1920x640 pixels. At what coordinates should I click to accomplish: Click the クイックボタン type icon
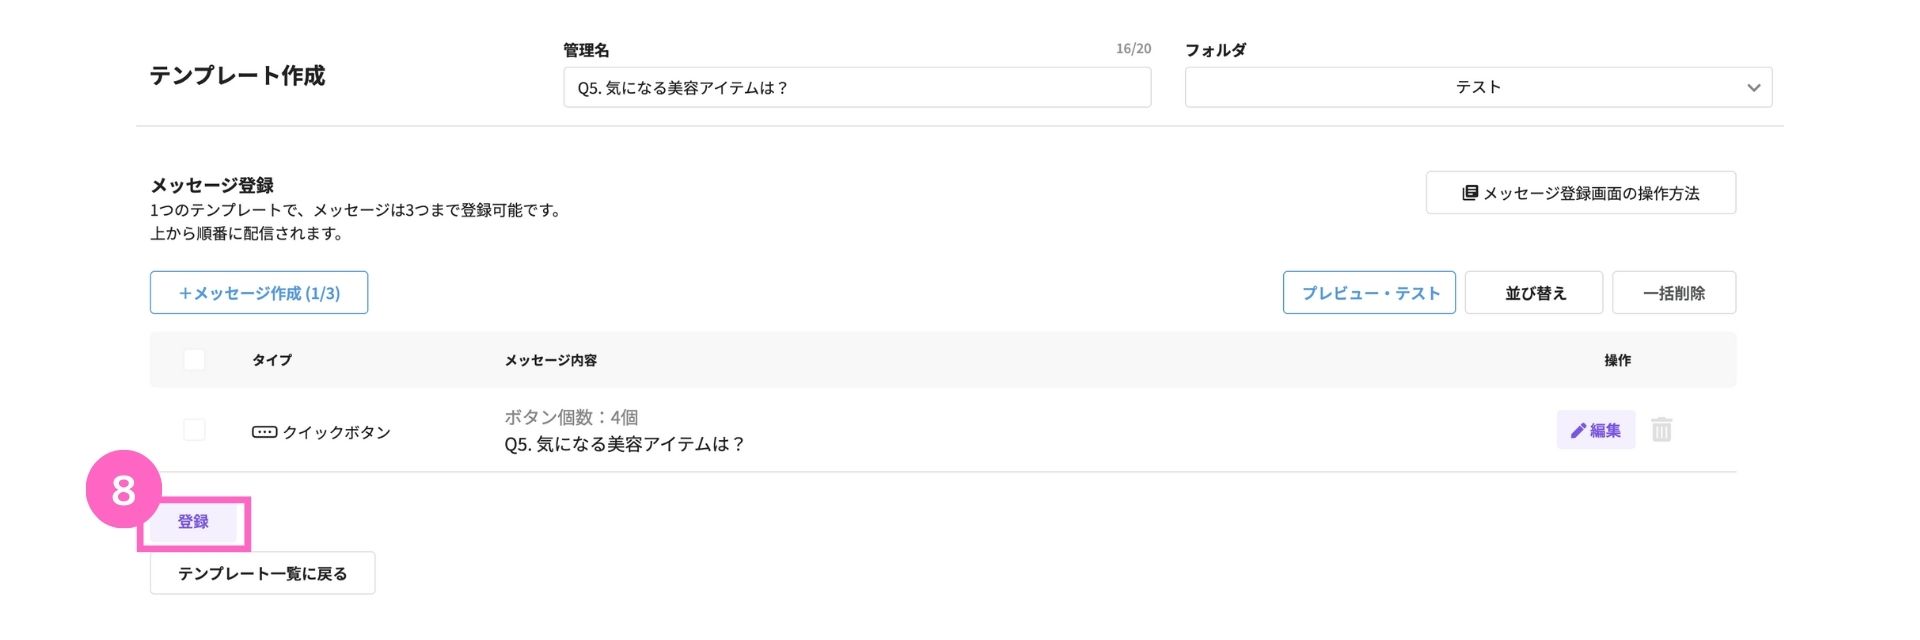point(264,432)
